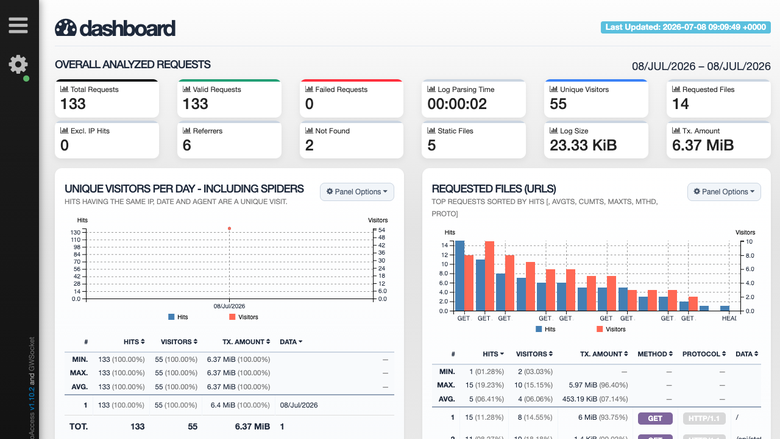Viewport: 780px width, 439px height.
Task: Click Failed Requests chart icon
Action: (x=309, y=89)
